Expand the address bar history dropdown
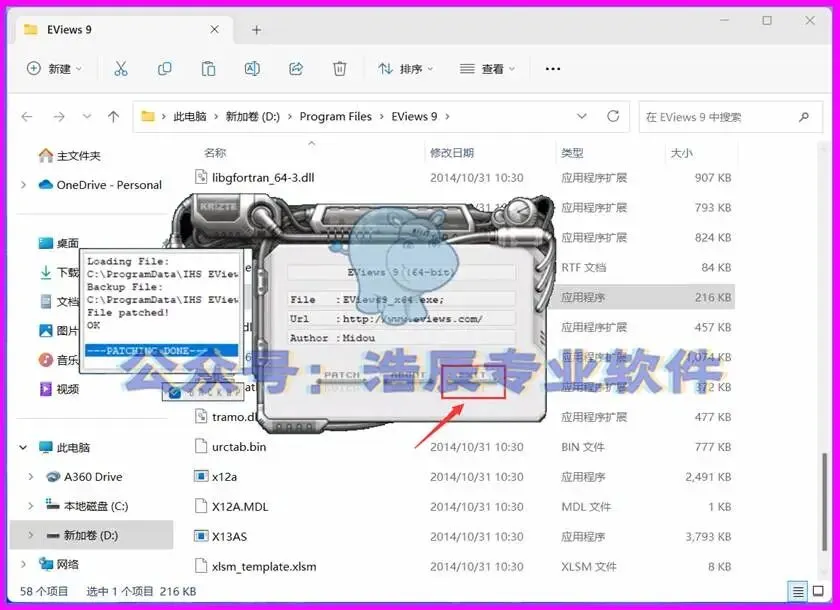Image resolution: width=840 pixels, height=610 pixels. coord(581,116)
